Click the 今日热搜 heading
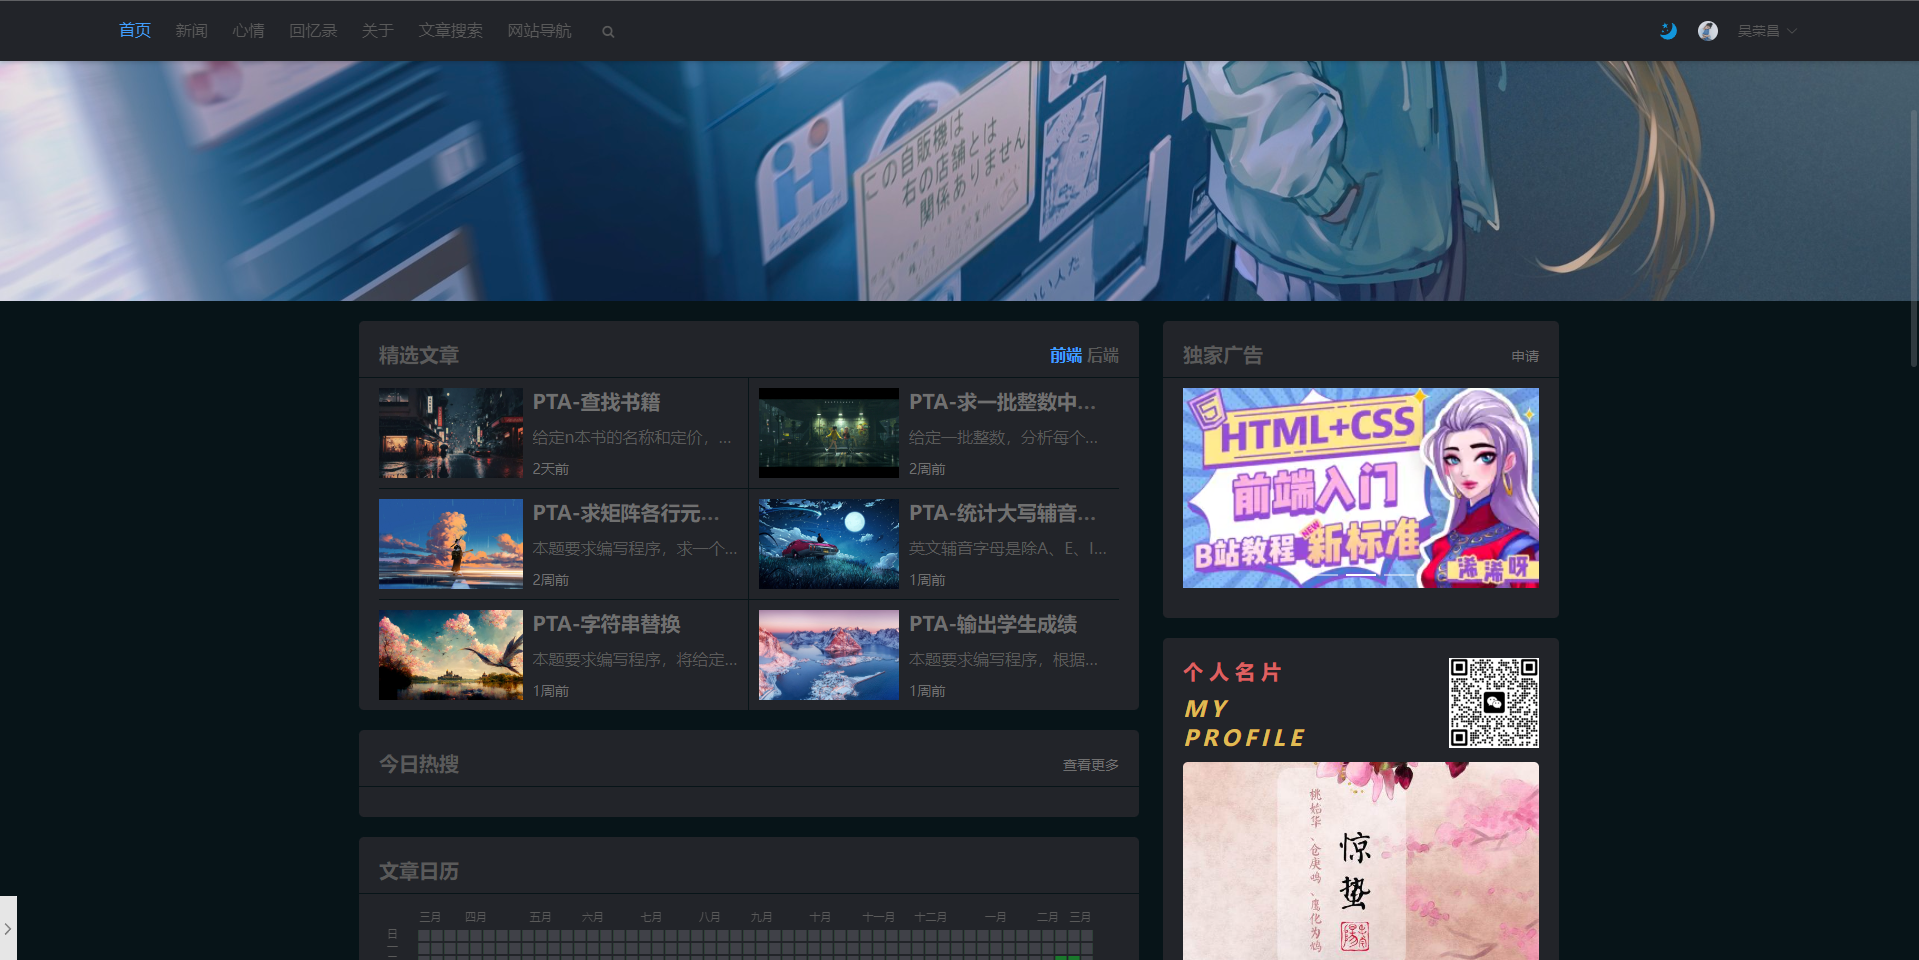 pyautogui.click(x=419, y=764)
